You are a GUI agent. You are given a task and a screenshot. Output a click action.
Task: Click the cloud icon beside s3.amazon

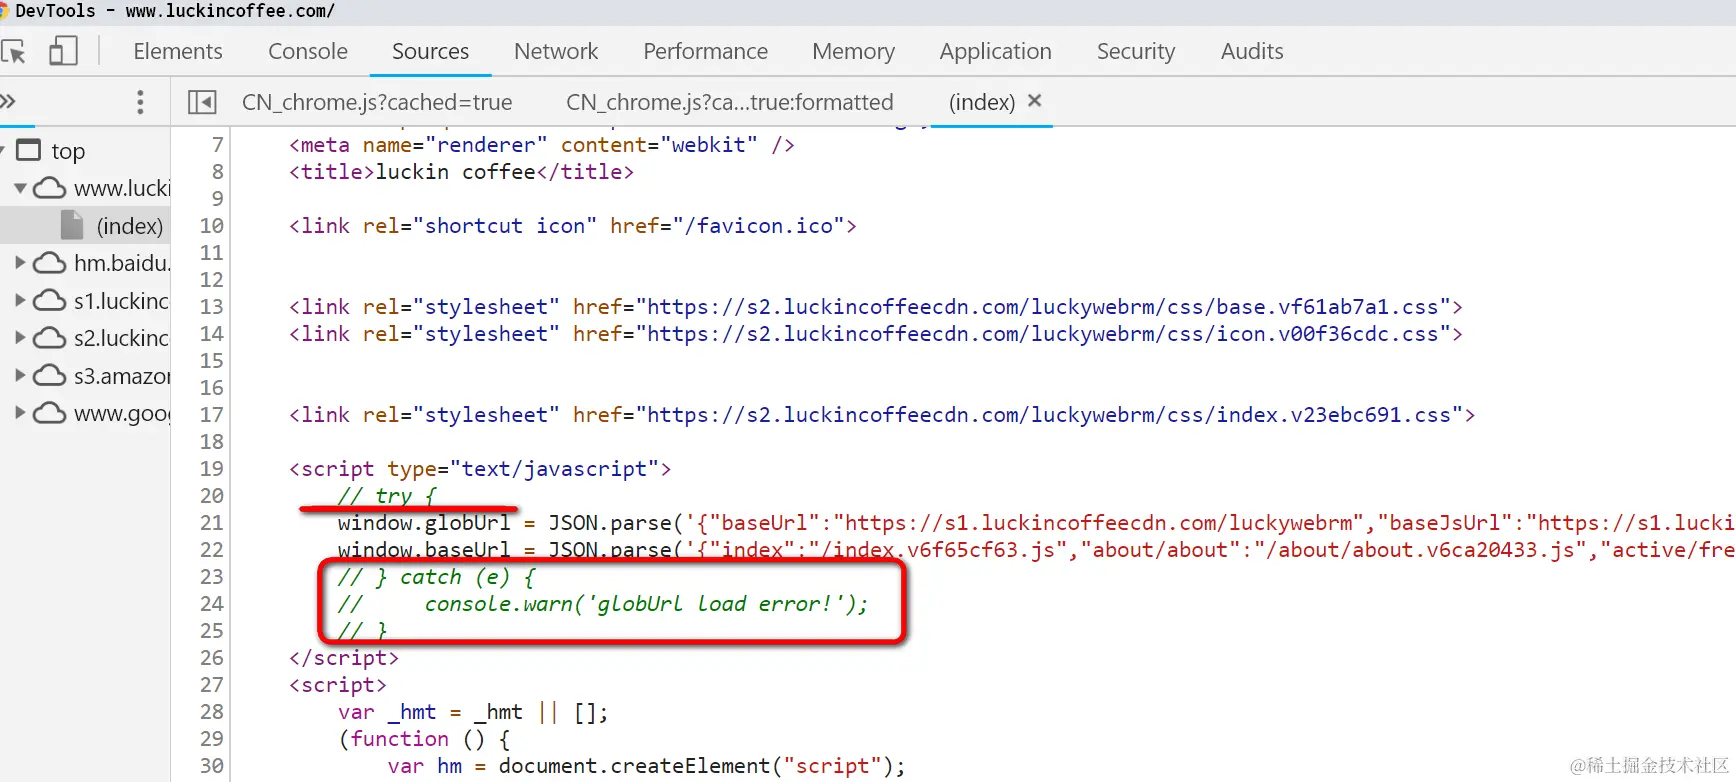pos(50,375)
